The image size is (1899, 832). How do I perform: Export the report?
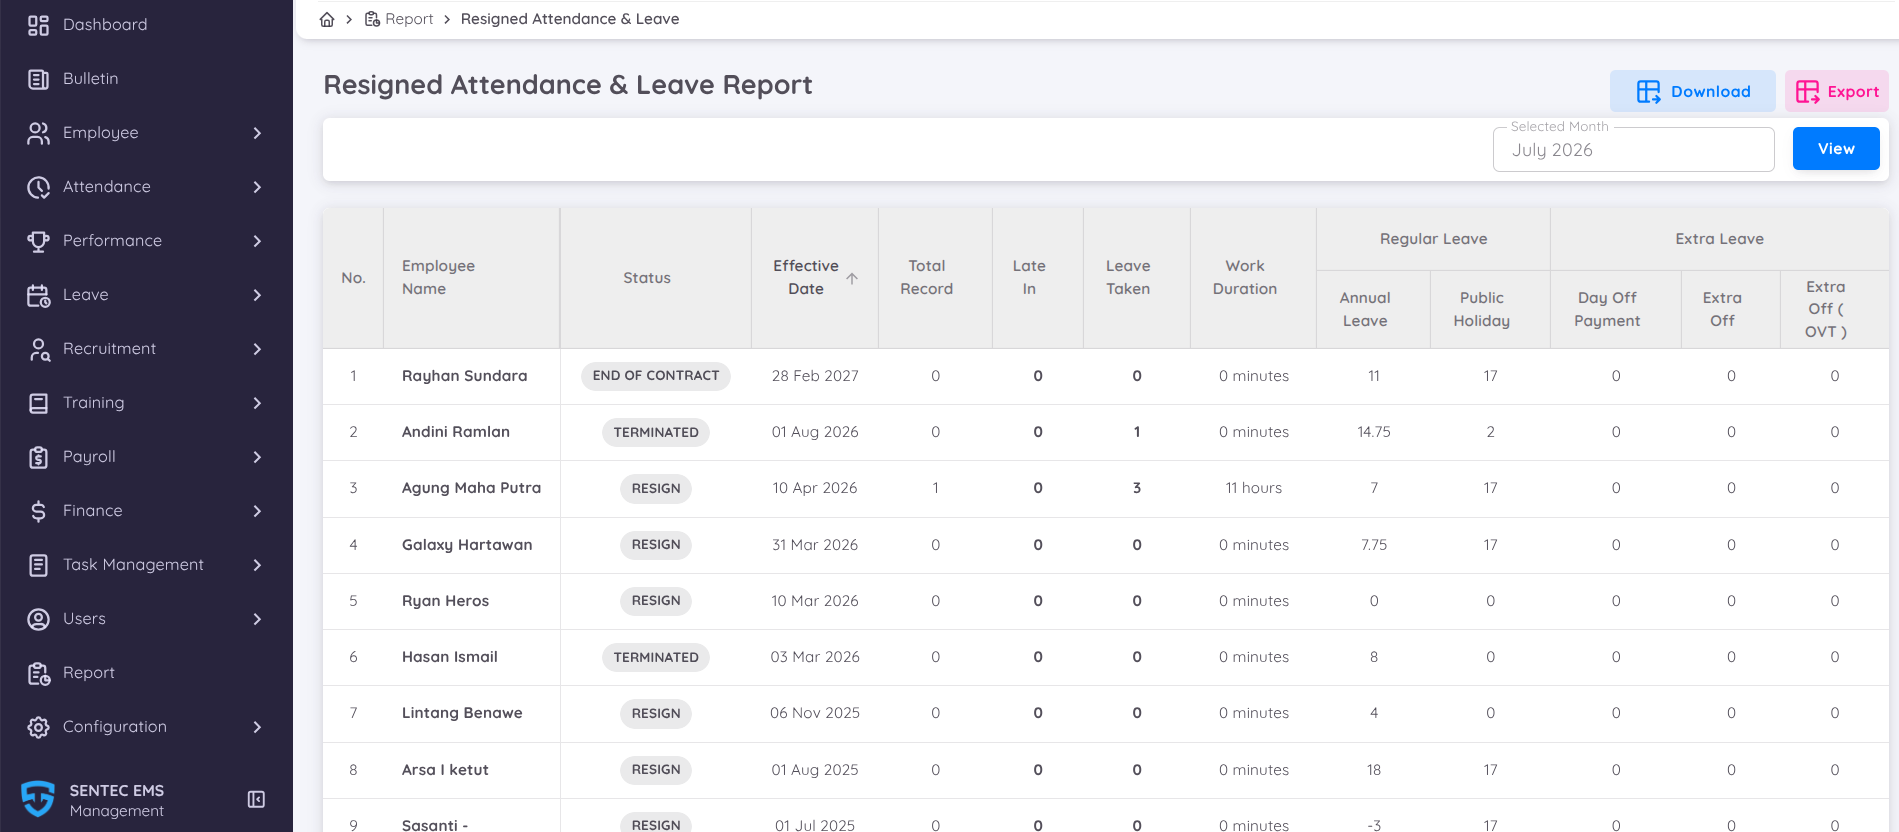pos(1836,91)
